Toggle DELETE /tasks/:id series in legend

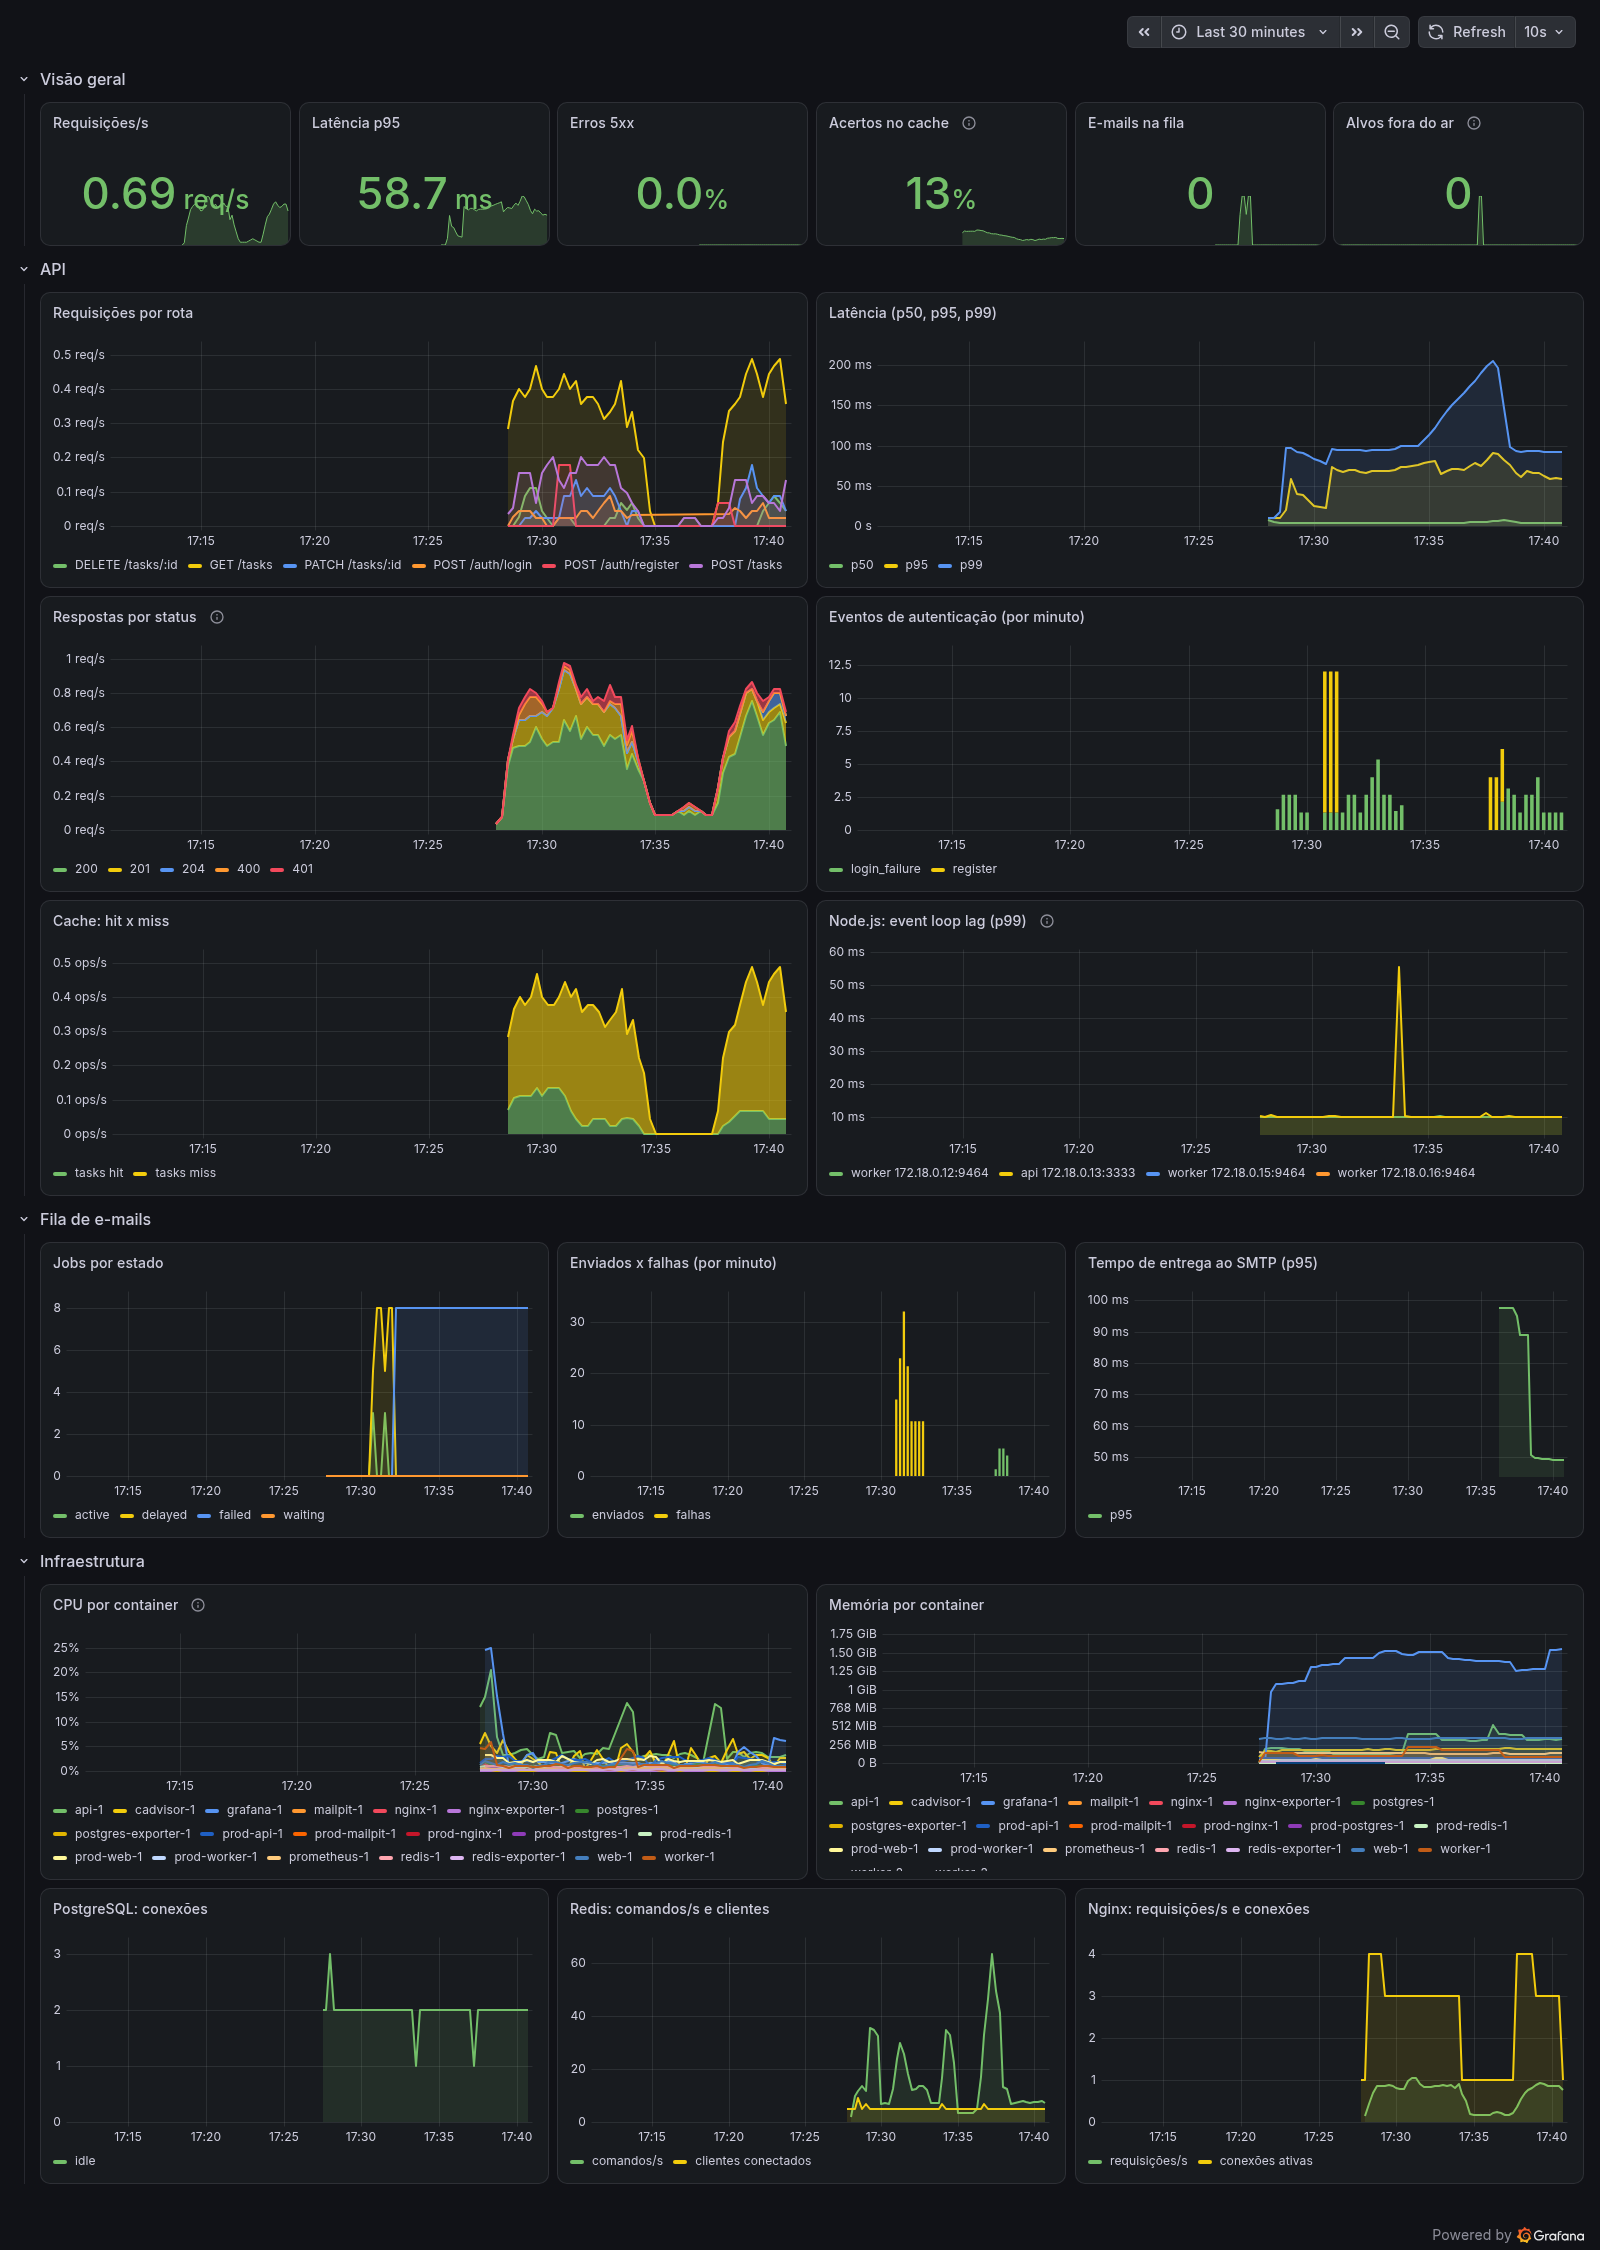pyautogui.click(x=126, y=565)
